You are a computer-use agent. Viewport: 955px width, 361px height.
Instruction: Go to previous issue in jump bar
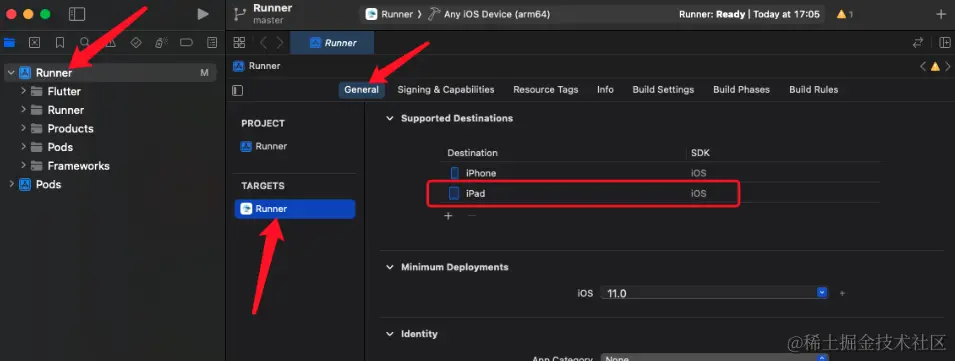[923, 66]
